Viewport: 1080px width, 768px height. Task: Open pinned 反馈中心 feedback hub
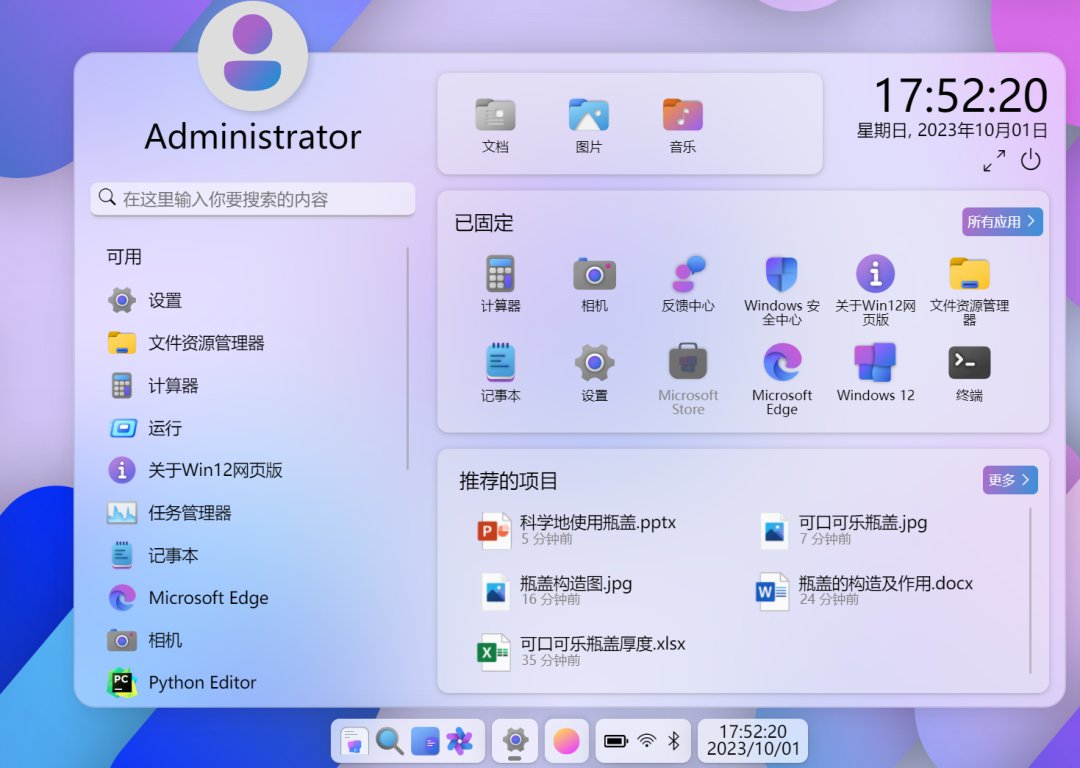(x=687, y=284)
